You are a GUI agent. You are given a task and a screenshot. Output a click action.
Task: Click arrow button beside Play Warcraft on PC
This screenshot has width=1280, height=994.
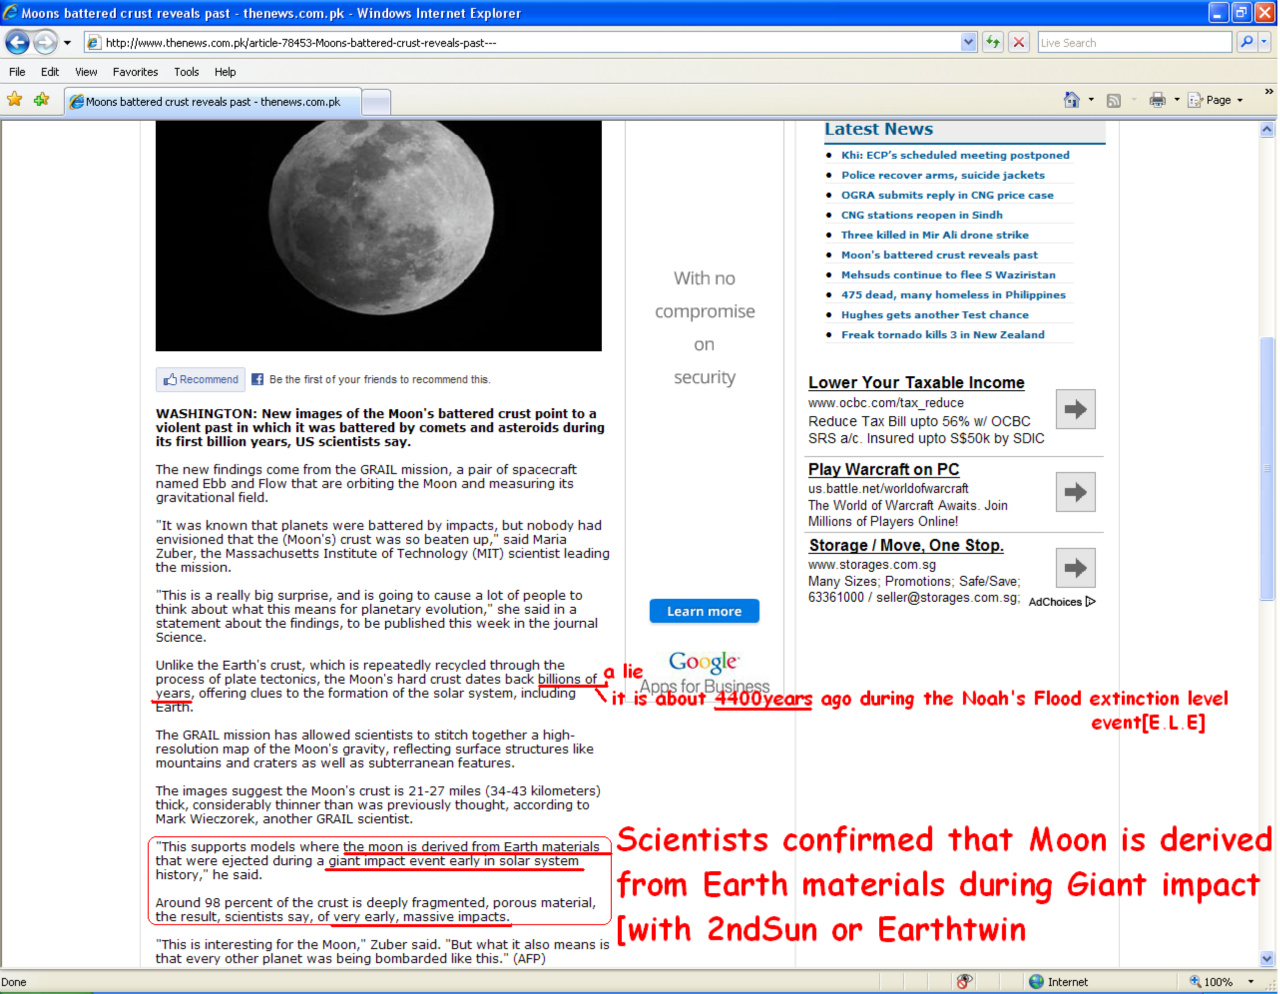coord(1075,492)
